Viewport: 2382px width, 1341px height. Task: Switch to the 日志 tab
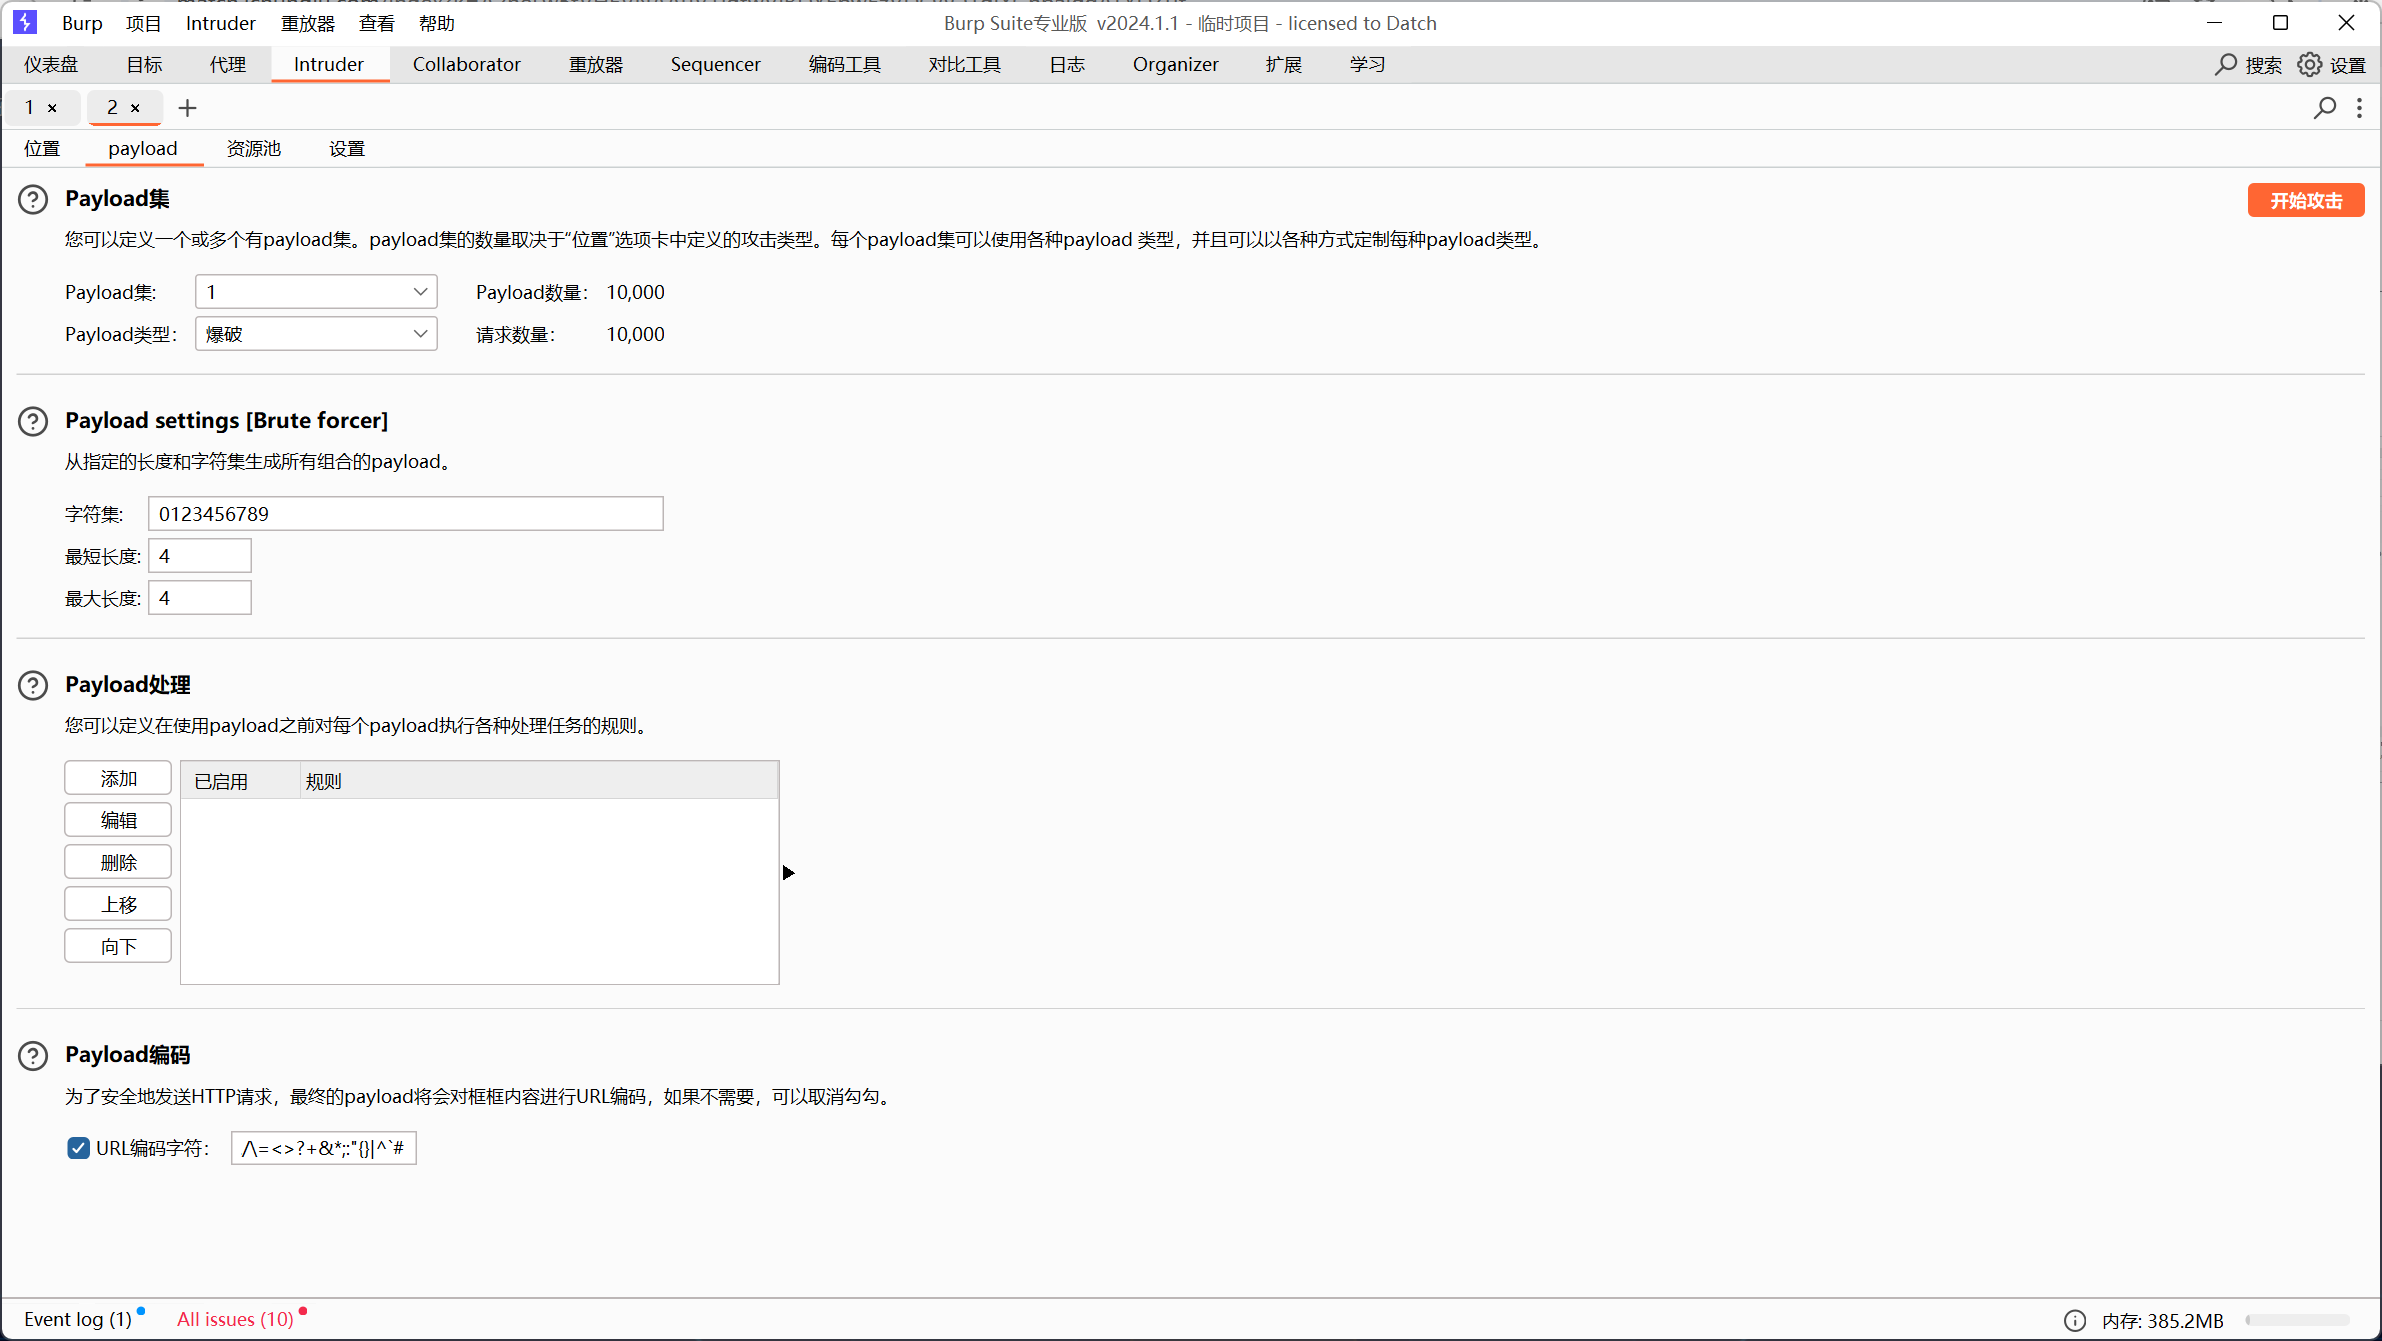tap(1067, 64)
